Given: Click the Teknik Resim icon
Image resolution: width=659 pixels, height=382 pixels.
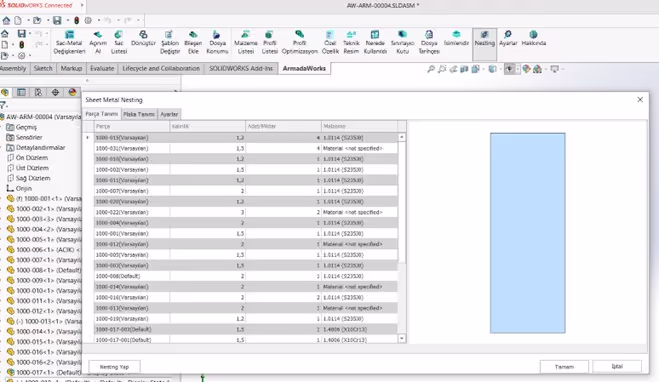Looking at the screenshot, I should click(x=351, y=42).
